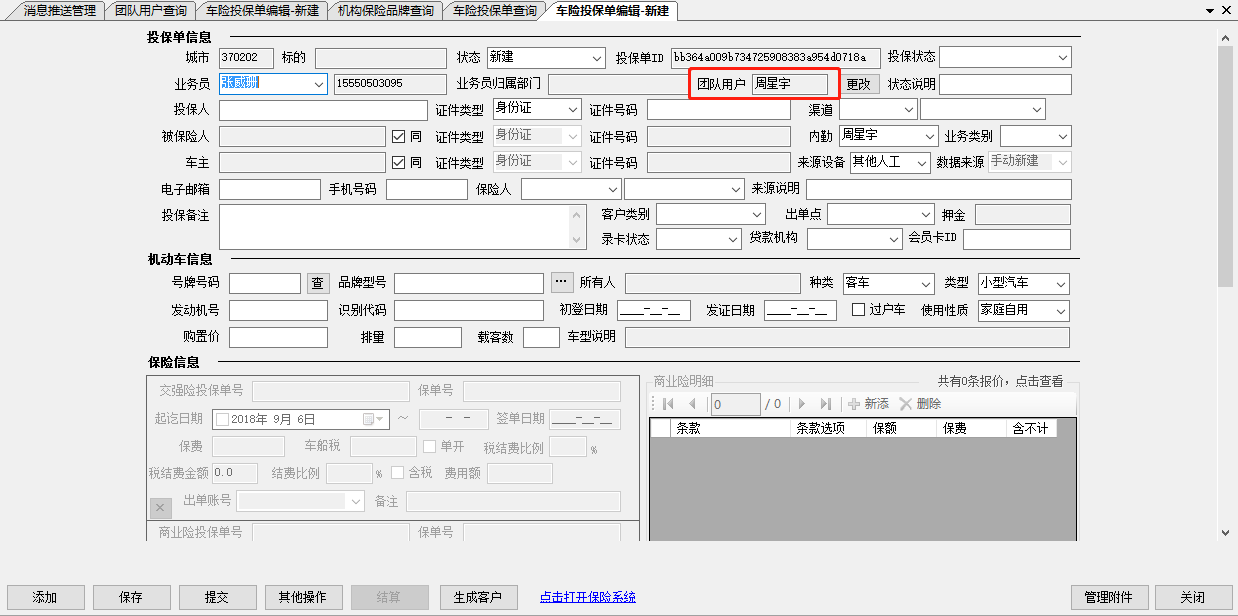Screen dimensions: 1238x616
Task: Click the 发动机号 input field
Action: click(278, 310)
